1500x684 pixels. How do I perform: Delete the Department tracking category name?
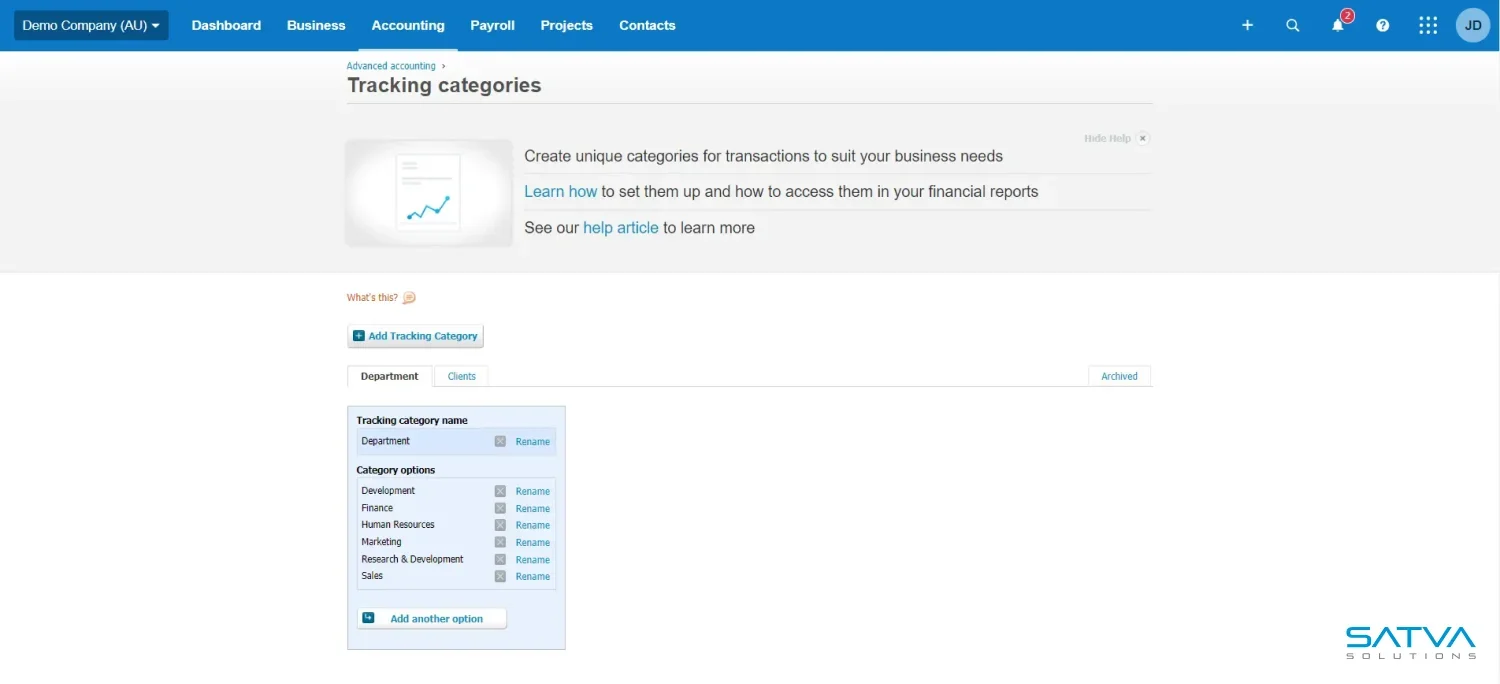click(x=500, y=441)
